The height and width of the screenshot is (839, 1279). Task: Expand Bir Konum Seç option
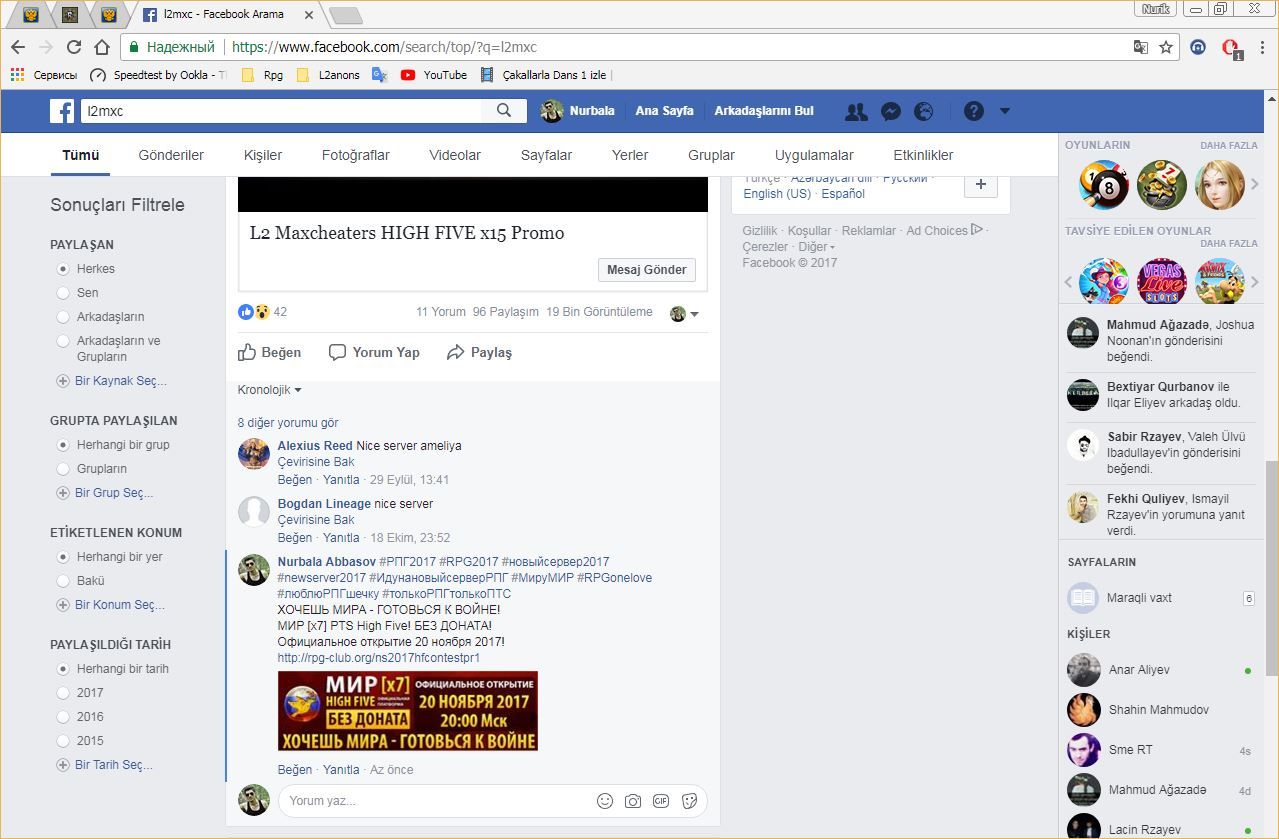[x=111, y=605]
